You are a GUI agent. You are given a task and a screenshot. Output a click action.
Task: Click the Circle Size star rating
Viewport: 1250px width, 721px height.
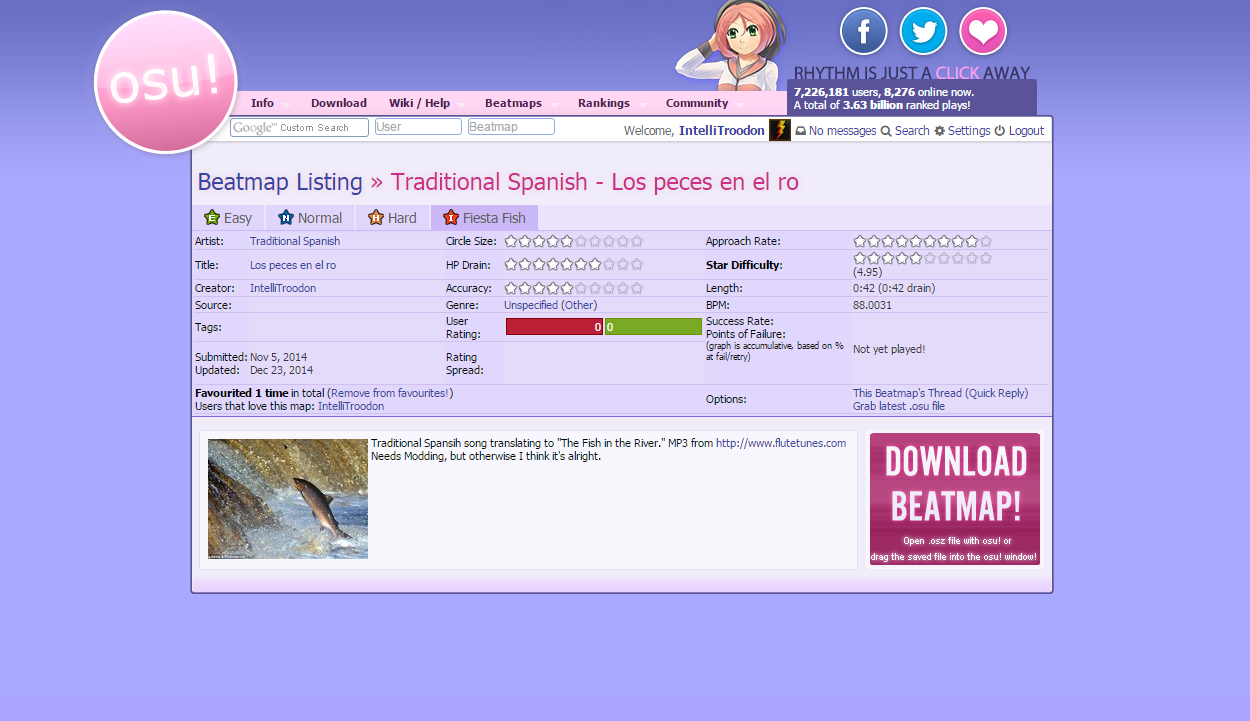click(x=574, y=241)
